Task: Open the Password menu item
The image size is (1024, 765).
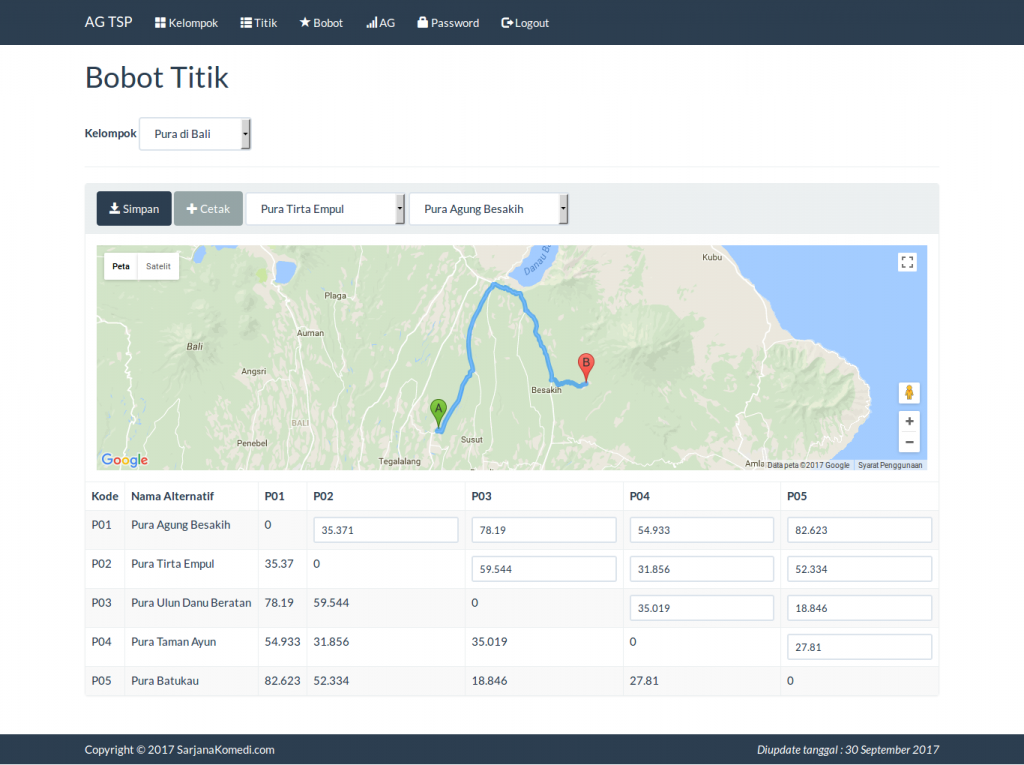Action: point(448,22)
